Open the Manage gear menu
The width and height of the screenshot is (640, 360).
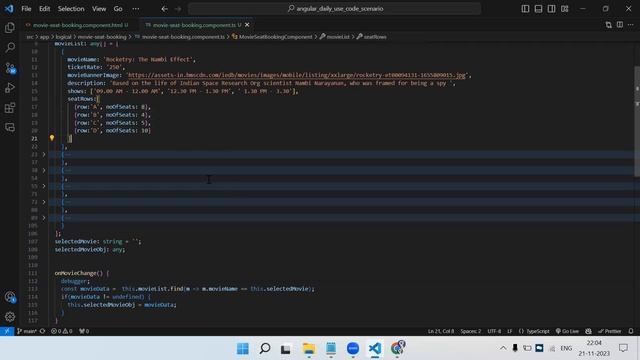coord(10,316)
